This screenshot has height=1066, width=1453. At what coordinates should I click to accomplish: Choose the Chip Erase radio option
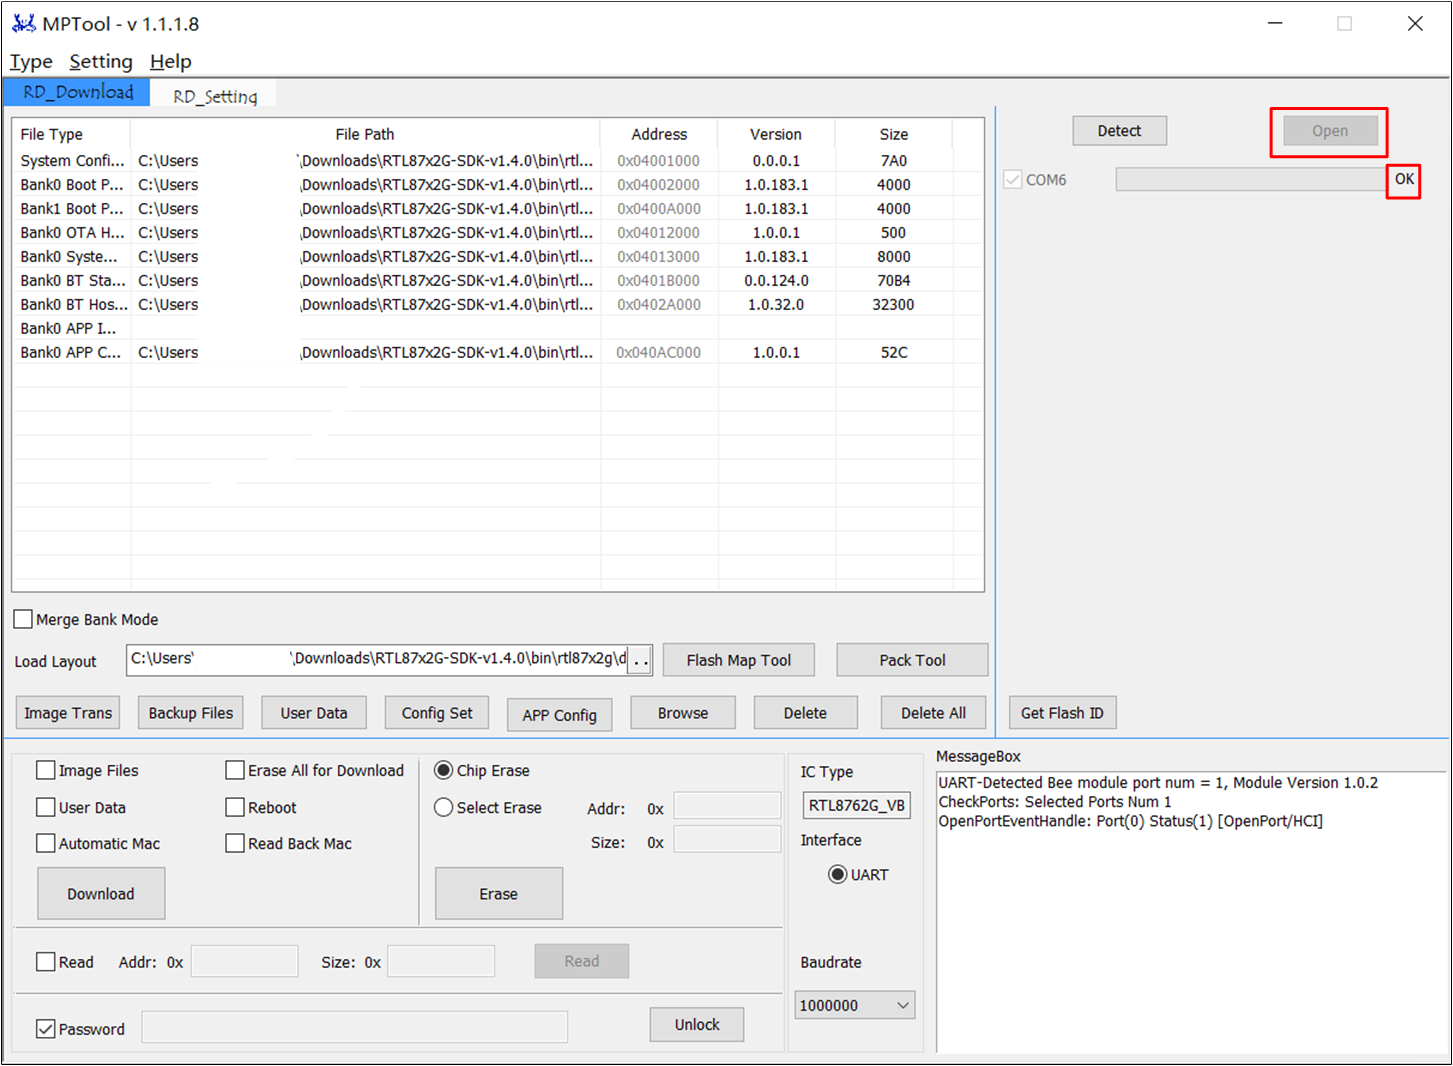[x=444, y=770]
